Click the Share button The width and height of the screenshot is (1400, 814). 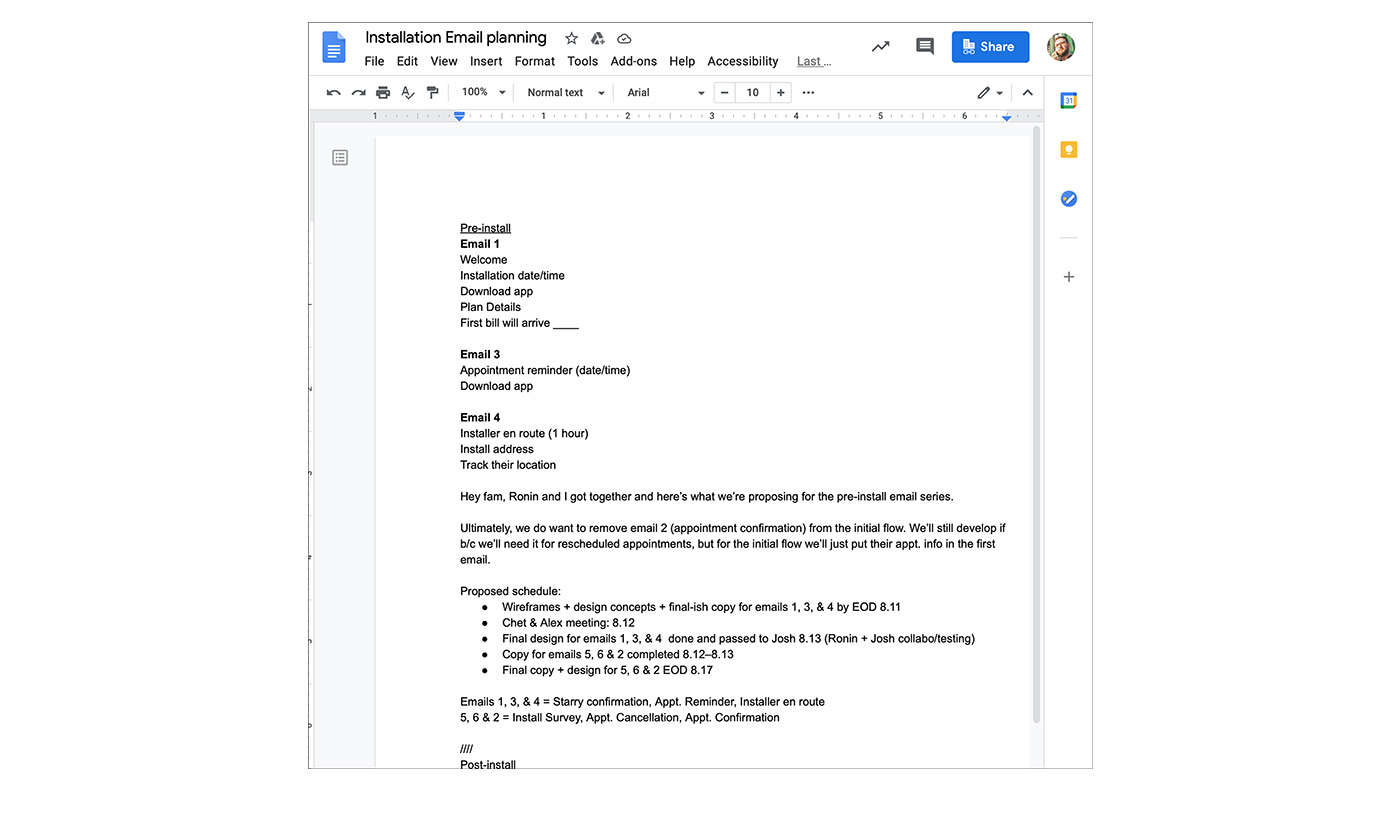990,46
